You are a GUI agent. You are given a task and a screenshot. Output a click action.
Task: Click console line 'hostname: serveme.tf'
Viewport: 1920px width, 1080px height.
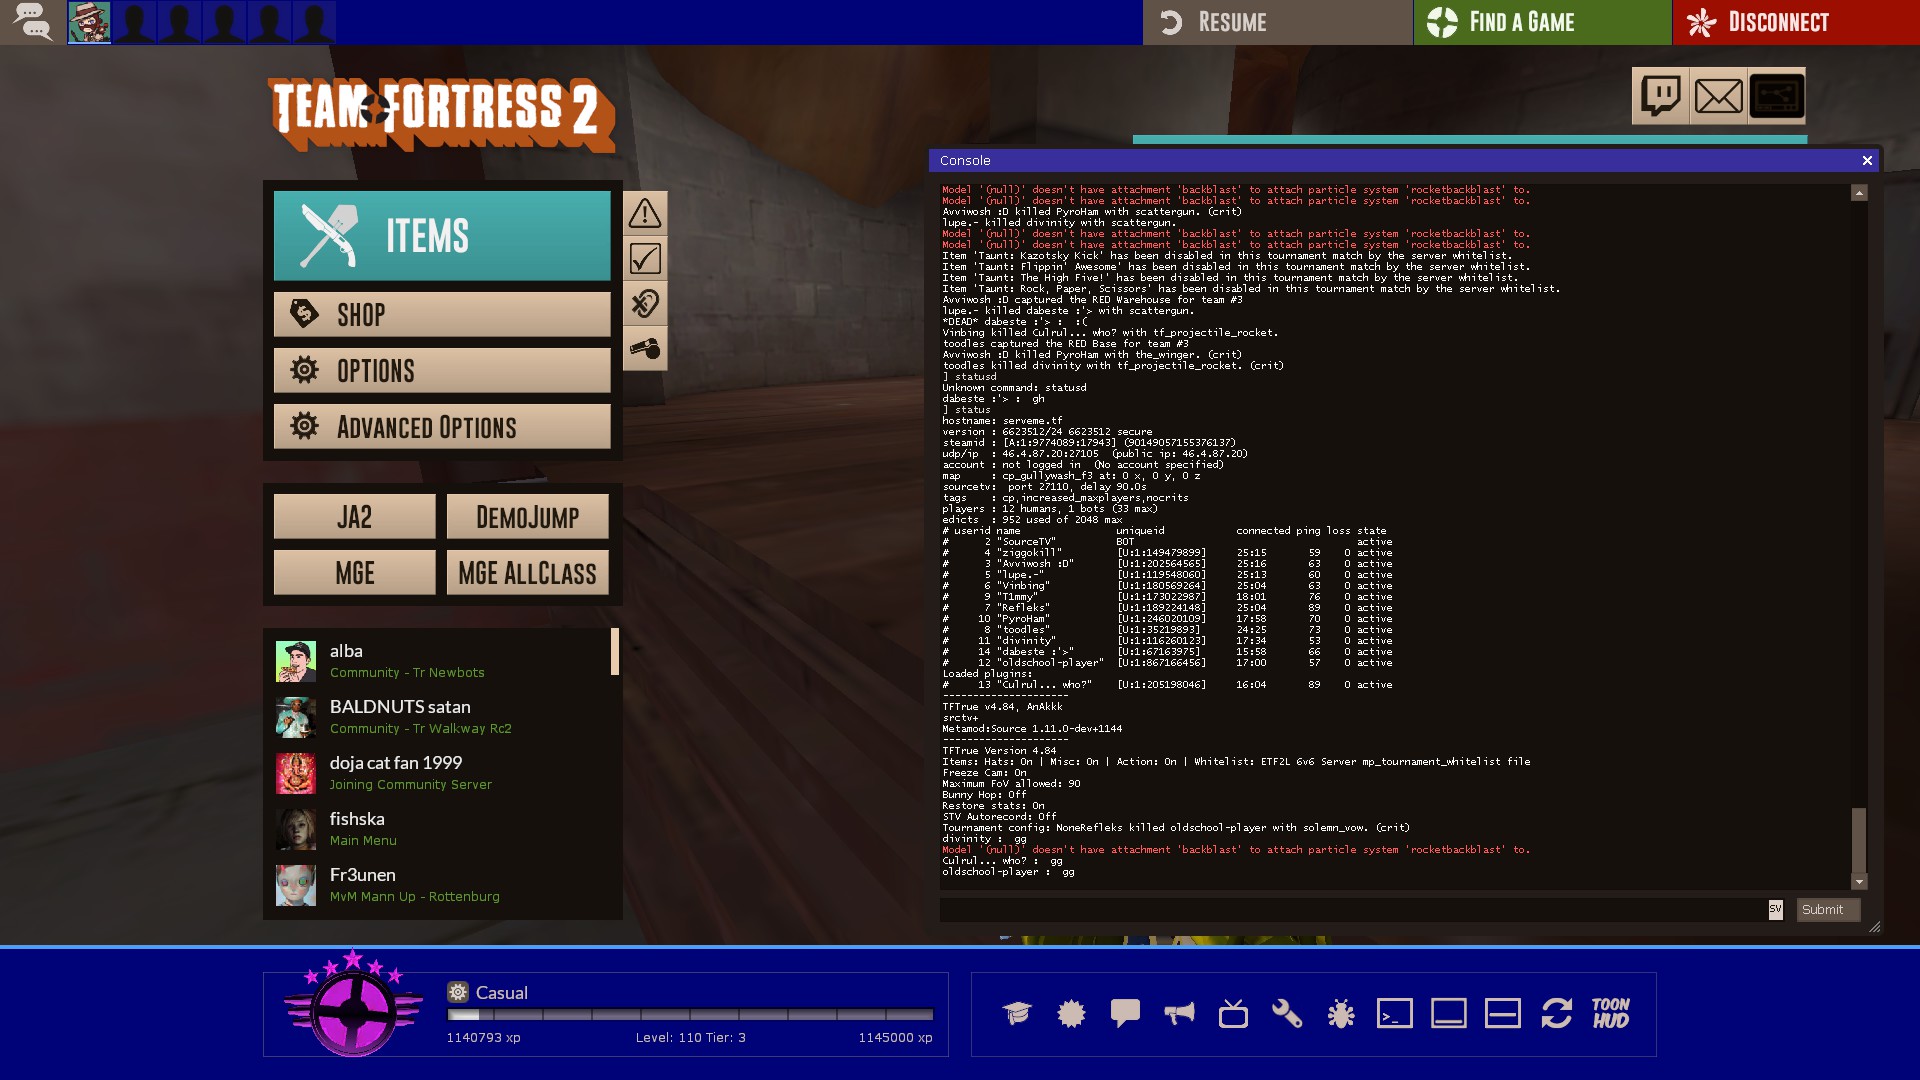1001,421
